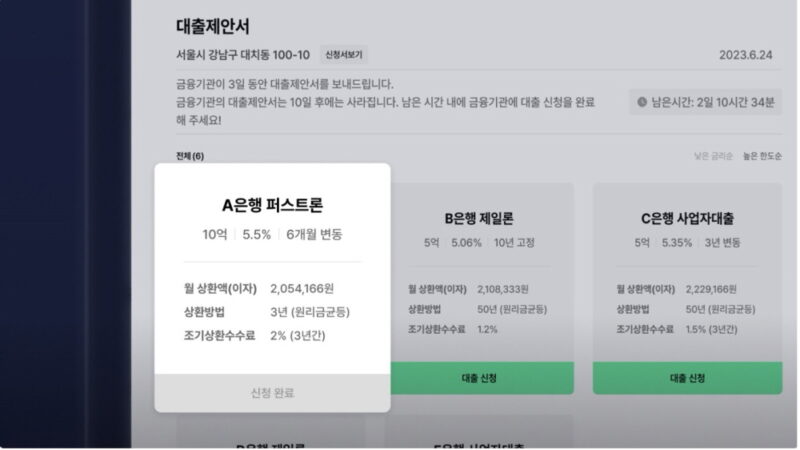The width and height of the screenshot is (800, 450).
Task: Open the 신청서보기 application view button
Action: 344,55
